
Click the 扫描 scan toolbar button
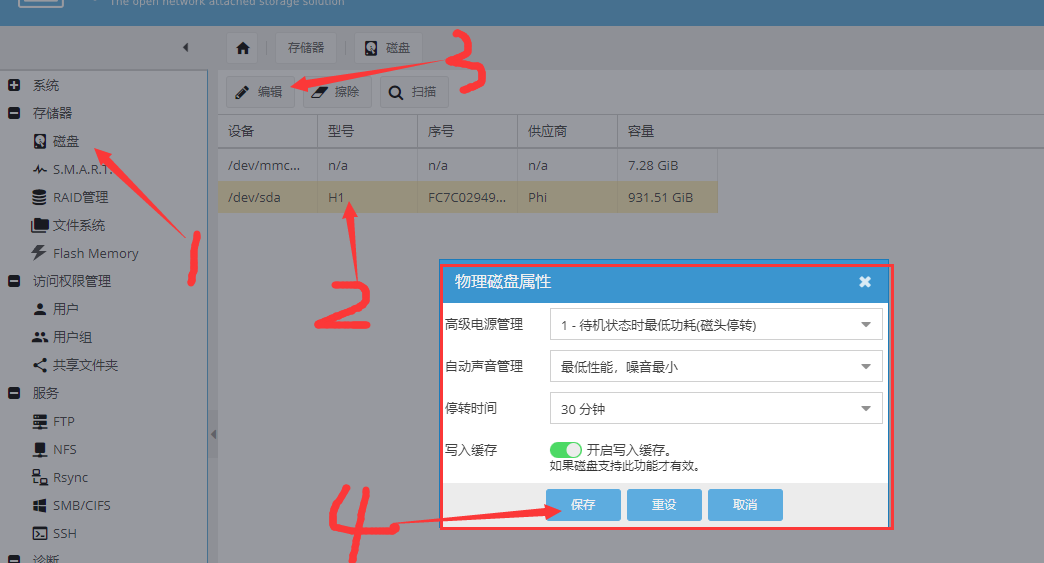coord(414,92)
